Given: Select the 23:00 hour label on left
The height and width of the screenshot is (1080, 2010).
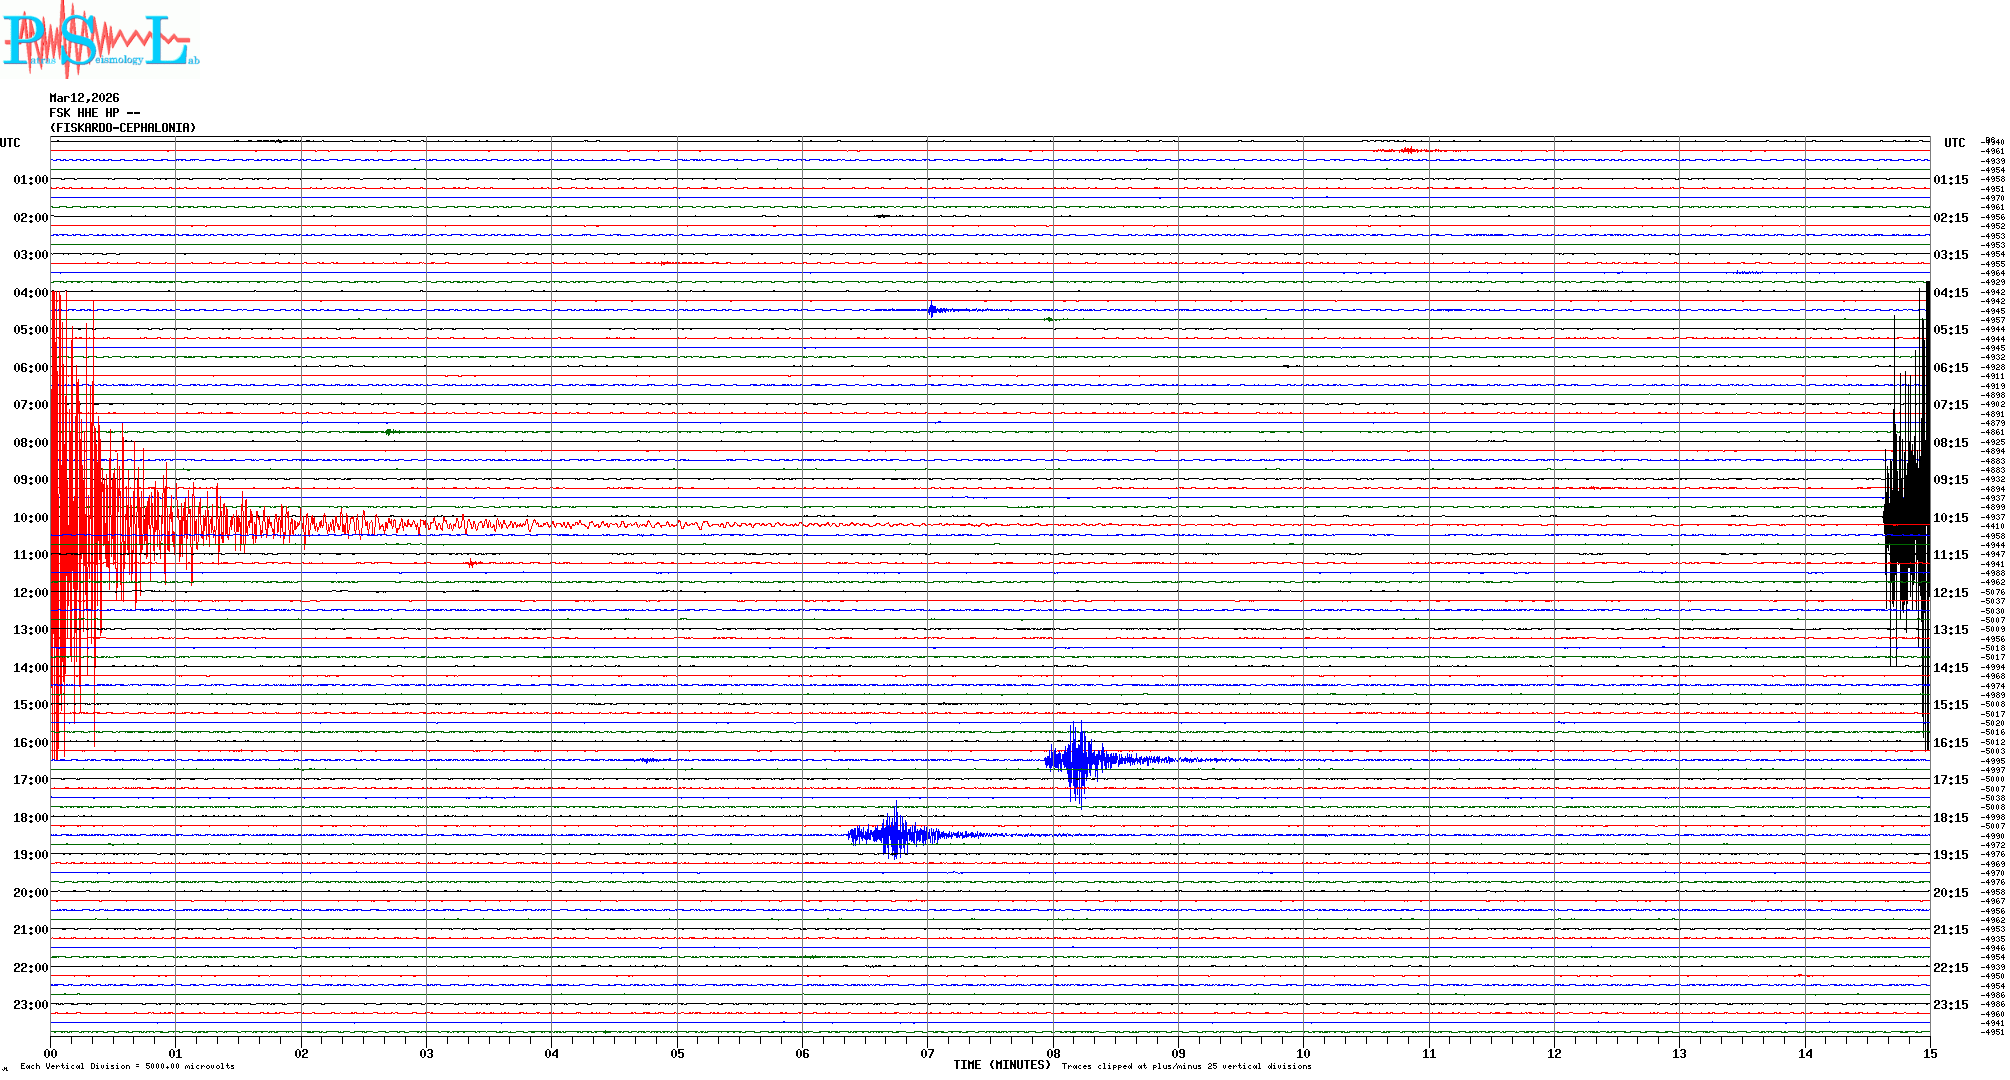Looking at the screenshot, I should tap(30, 1005).
